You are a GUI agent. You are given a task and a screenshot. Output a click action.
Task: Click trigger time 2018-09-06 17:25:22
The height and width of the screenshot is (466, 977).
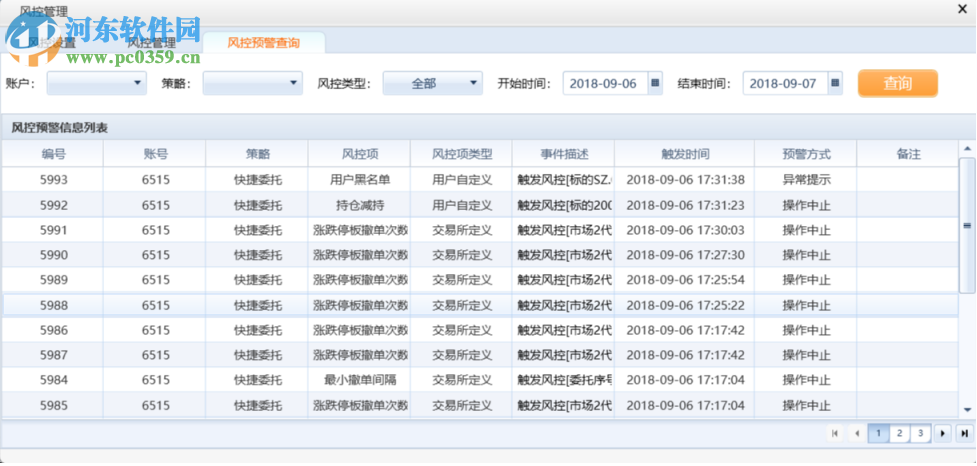(685, 305)
